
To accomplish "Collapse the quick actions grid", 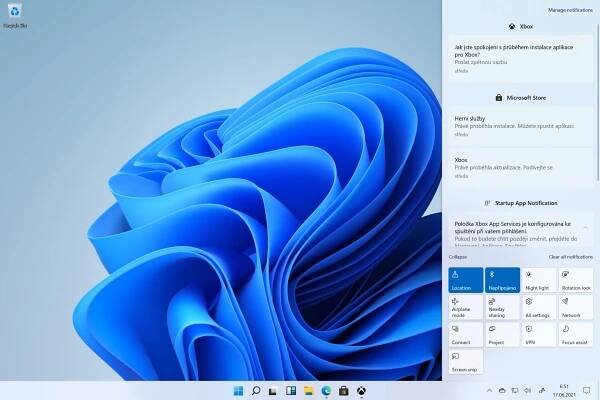I will (x=461, y=258).
